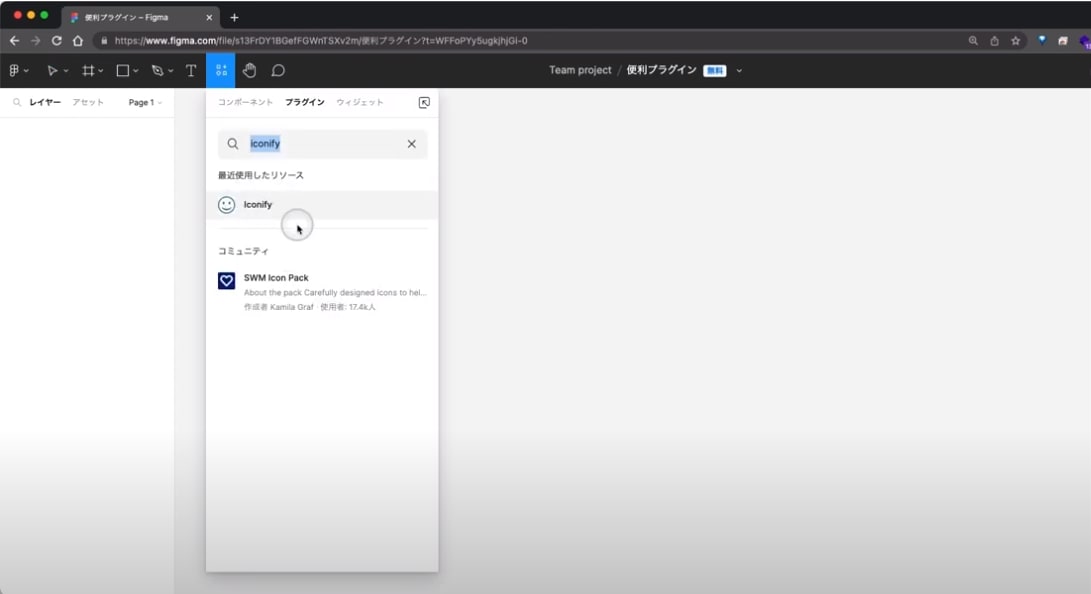The height and width of the screenshot is (594, 1091).
Task: Reload the Figma page
Action: click(x=56, y=40)
